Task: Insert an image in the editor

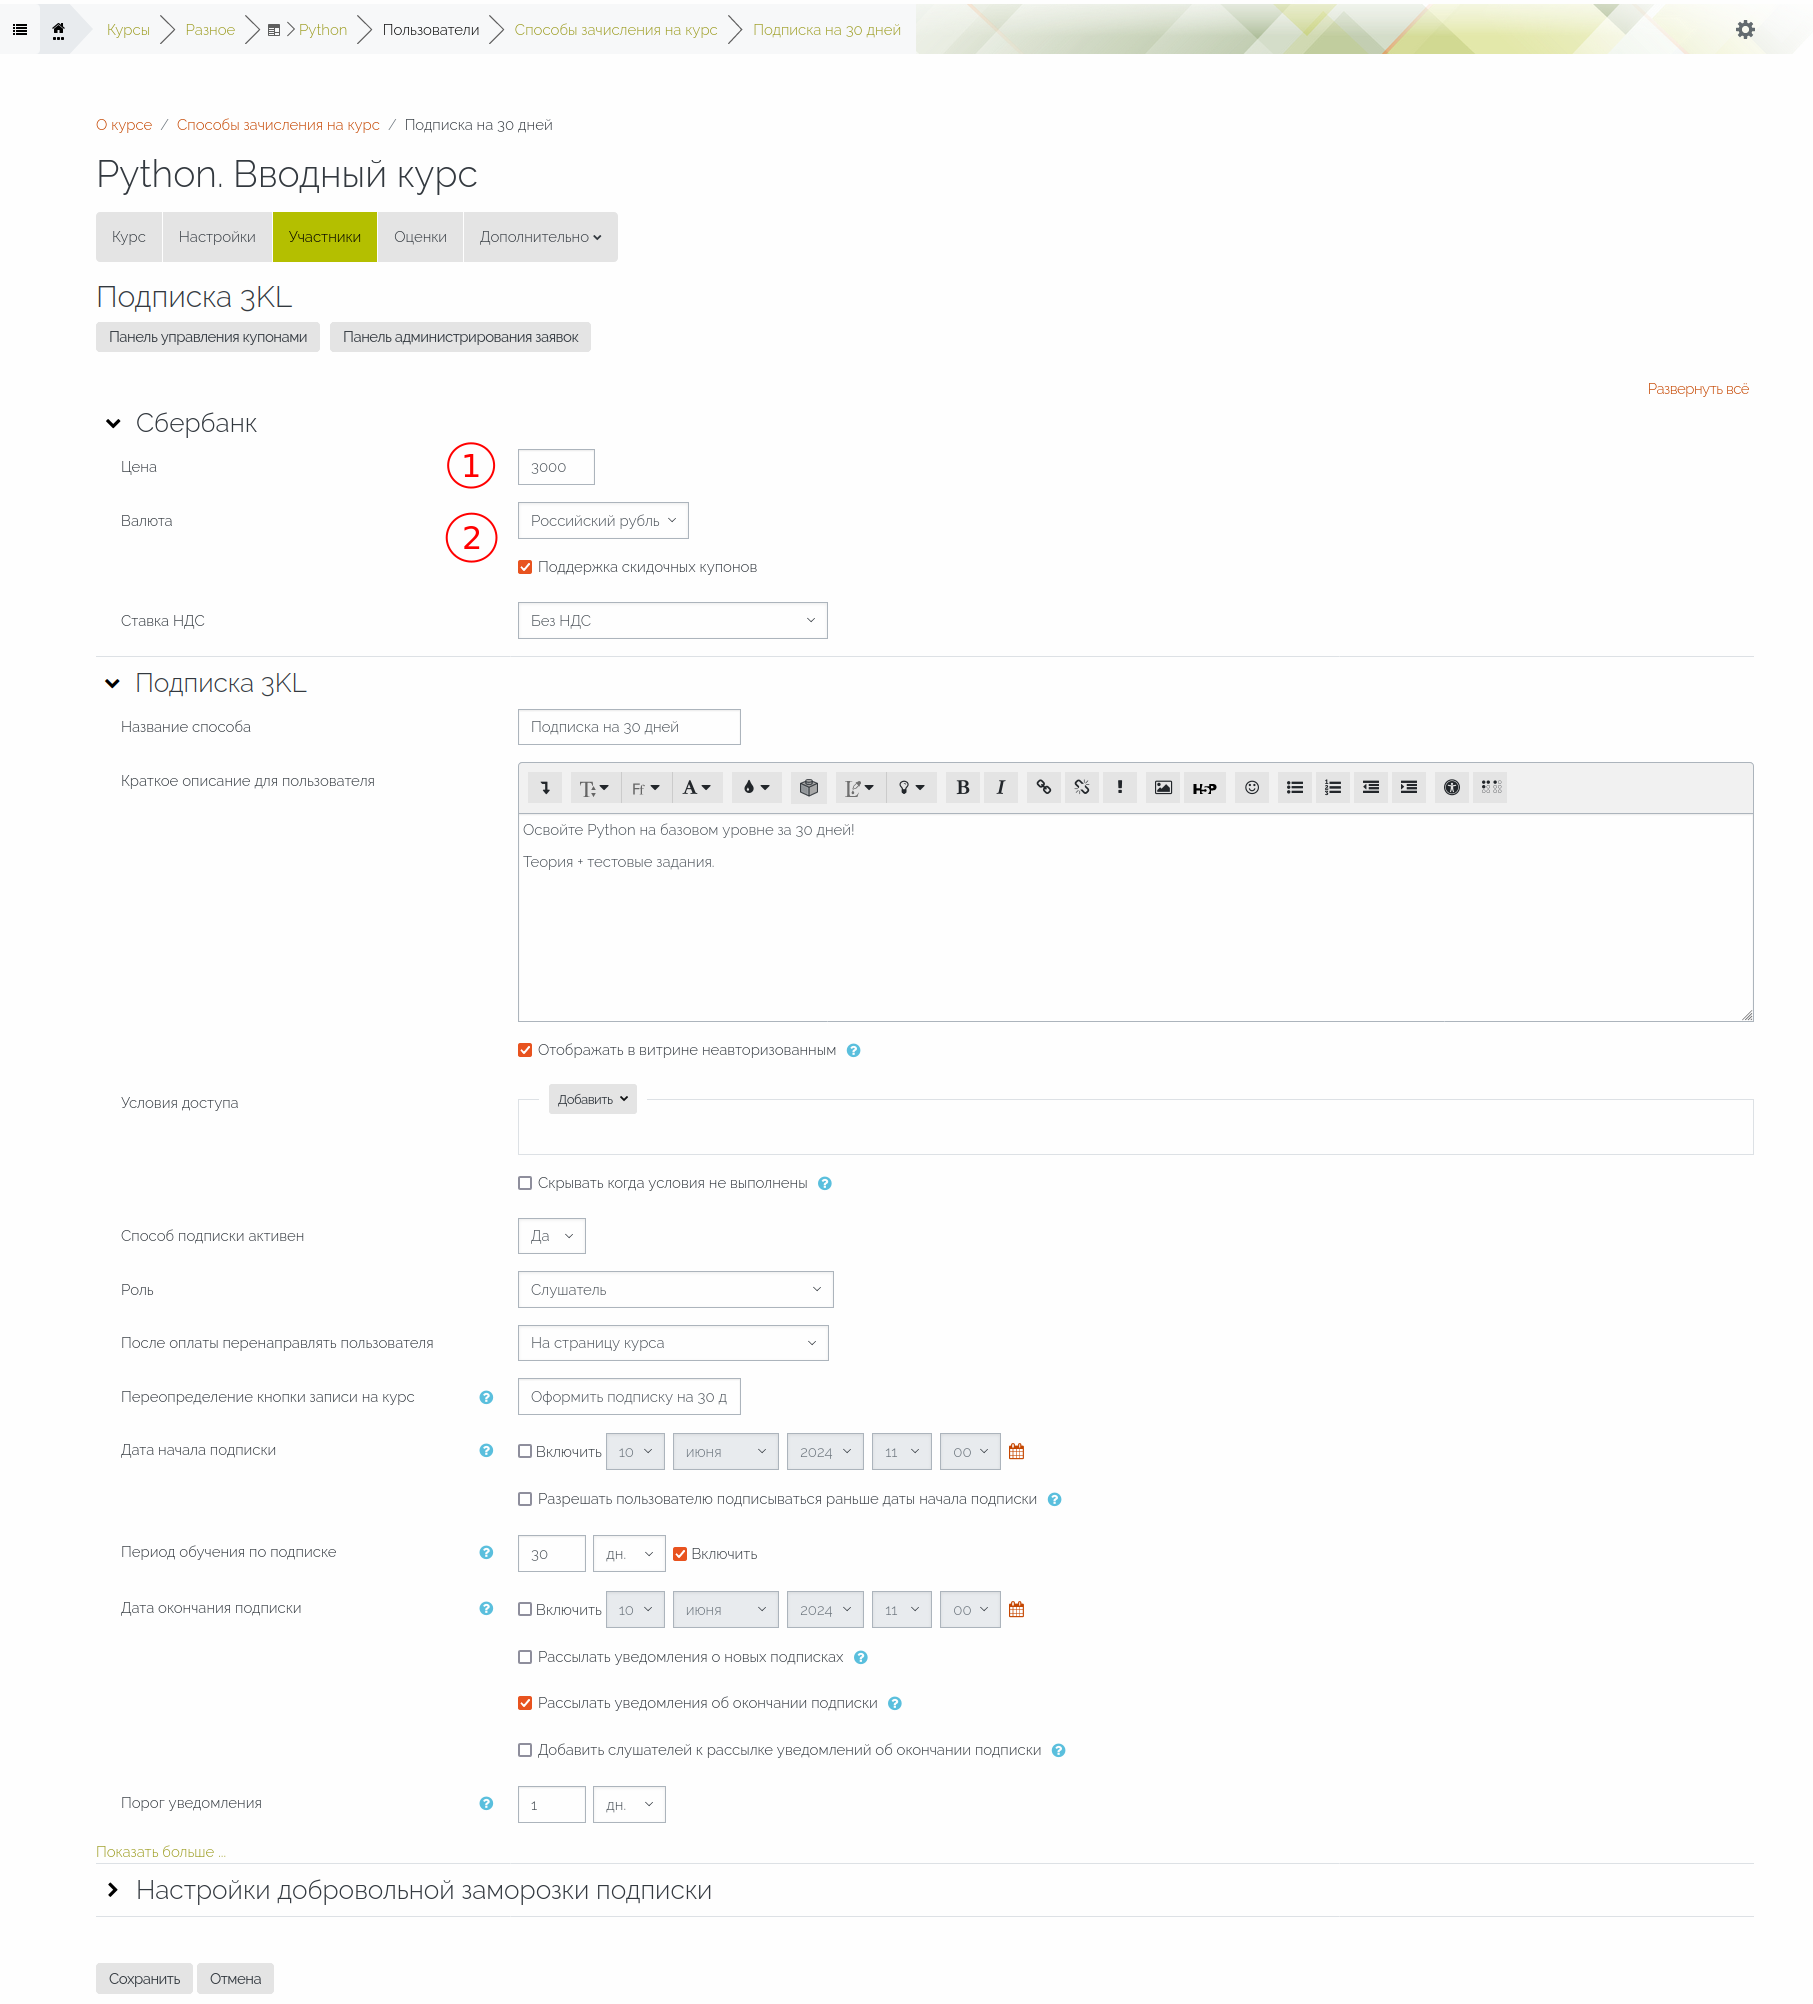Action: point(1163,788)
